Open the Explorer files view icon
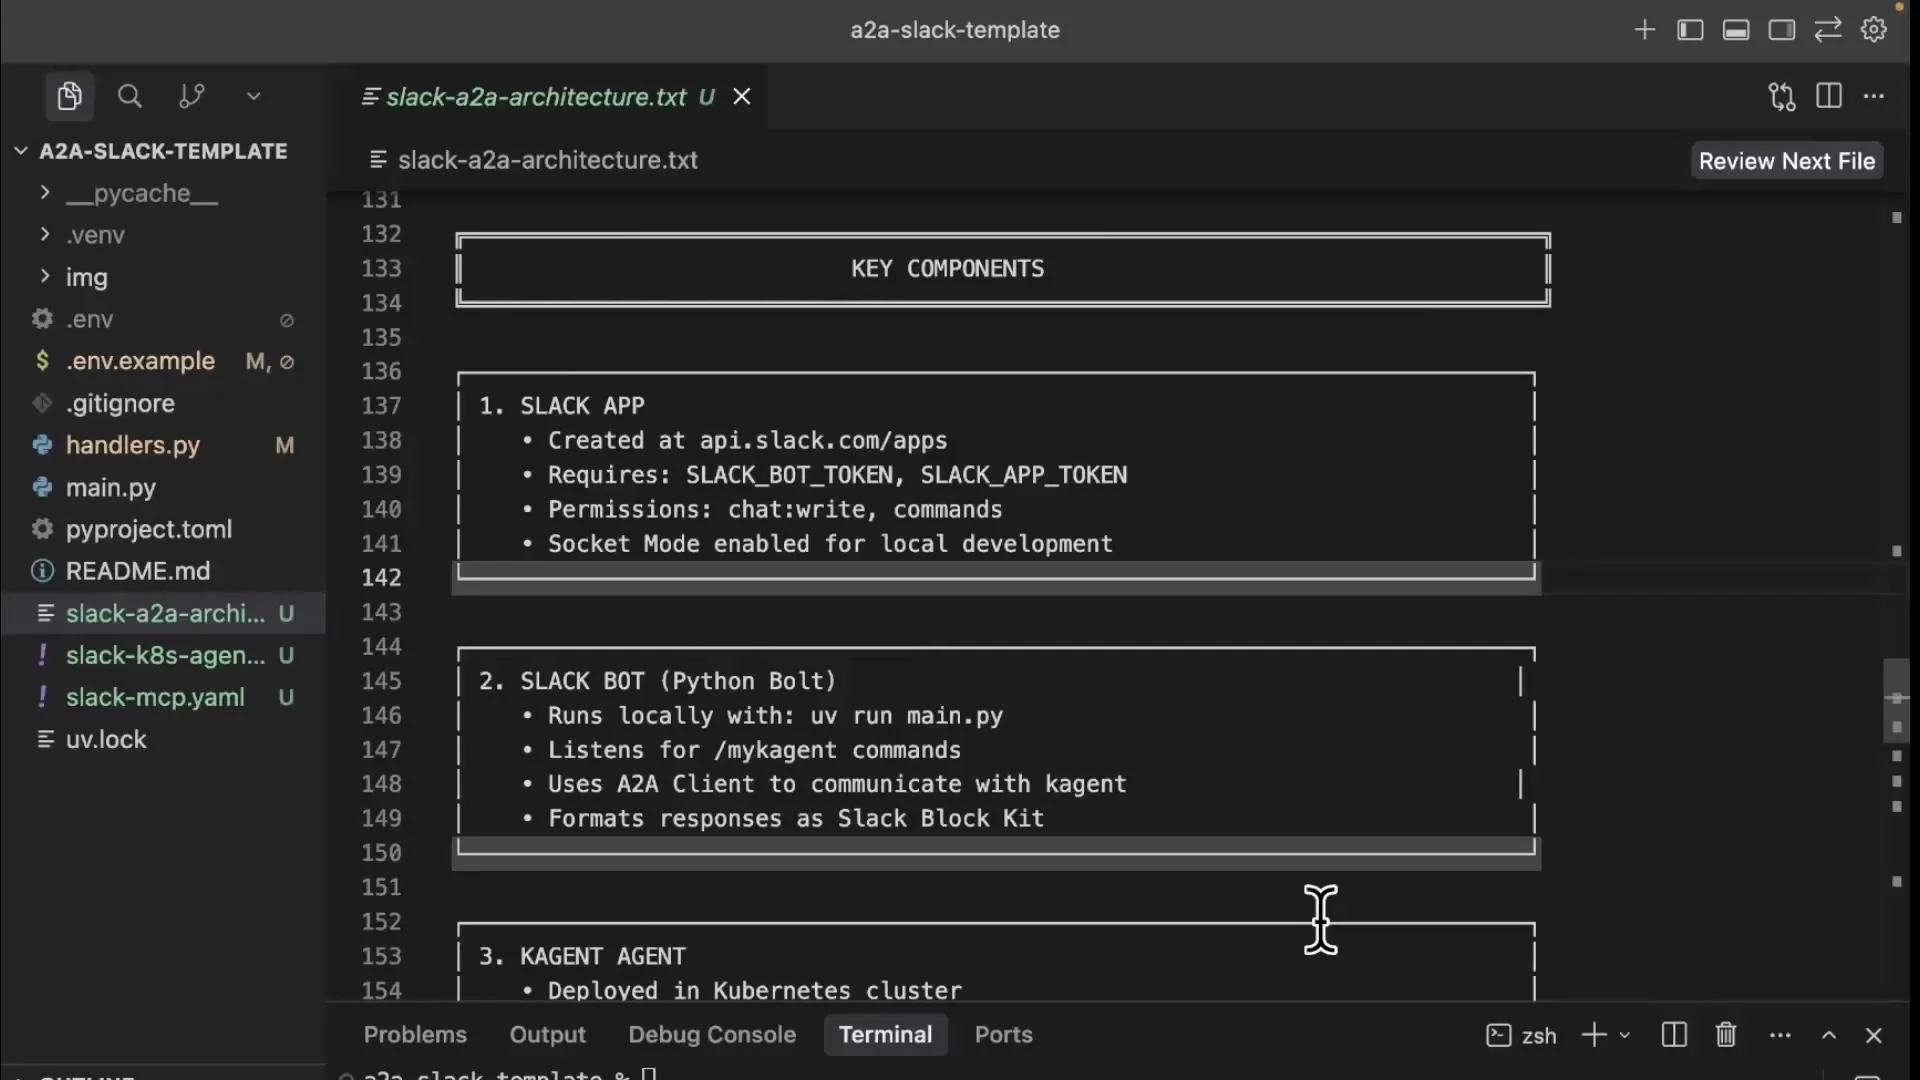The width and height of the screenshot is (1920, 1080). click(69, 96)
